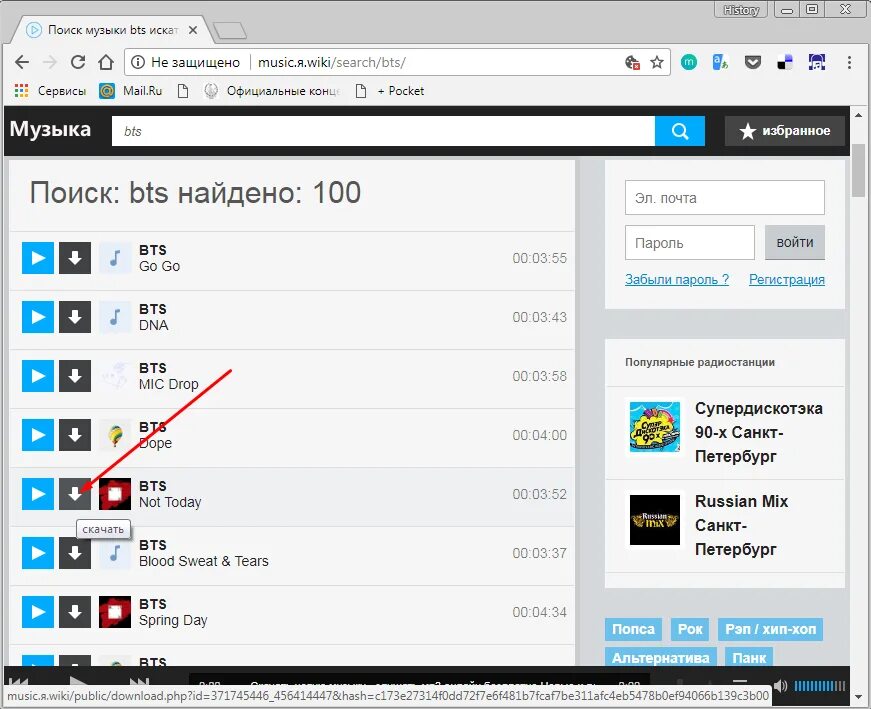This screenshot has width=871, height=709.
Task: Open the Chrome three-dot menu
Action: coord(849,62)
